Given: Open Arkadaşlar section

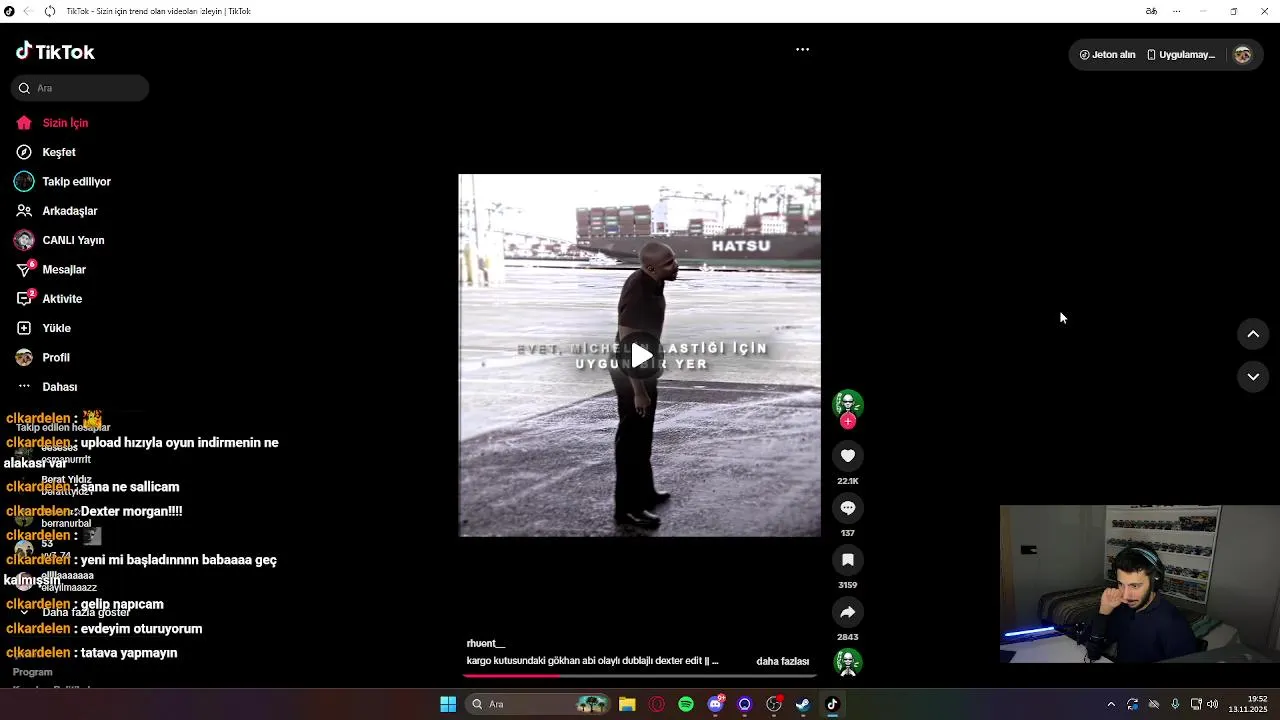Looking at the screenshot, I should pyautogui.click(x=70, y=211).
